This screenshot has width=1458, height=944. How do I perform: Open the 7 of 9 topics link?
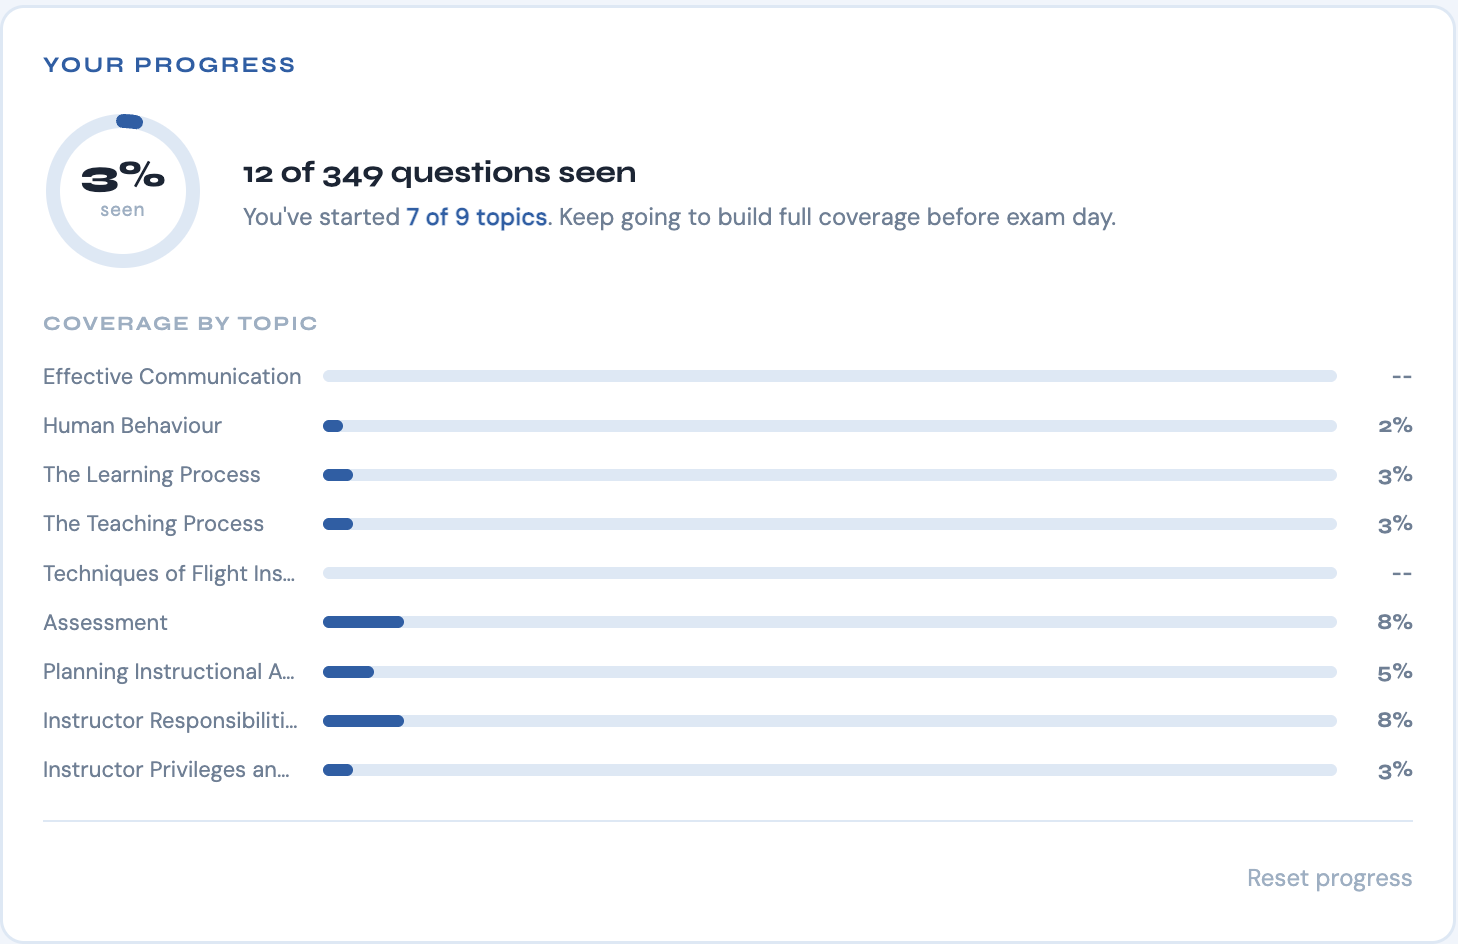pyautogui.click(x=477, y=217)
